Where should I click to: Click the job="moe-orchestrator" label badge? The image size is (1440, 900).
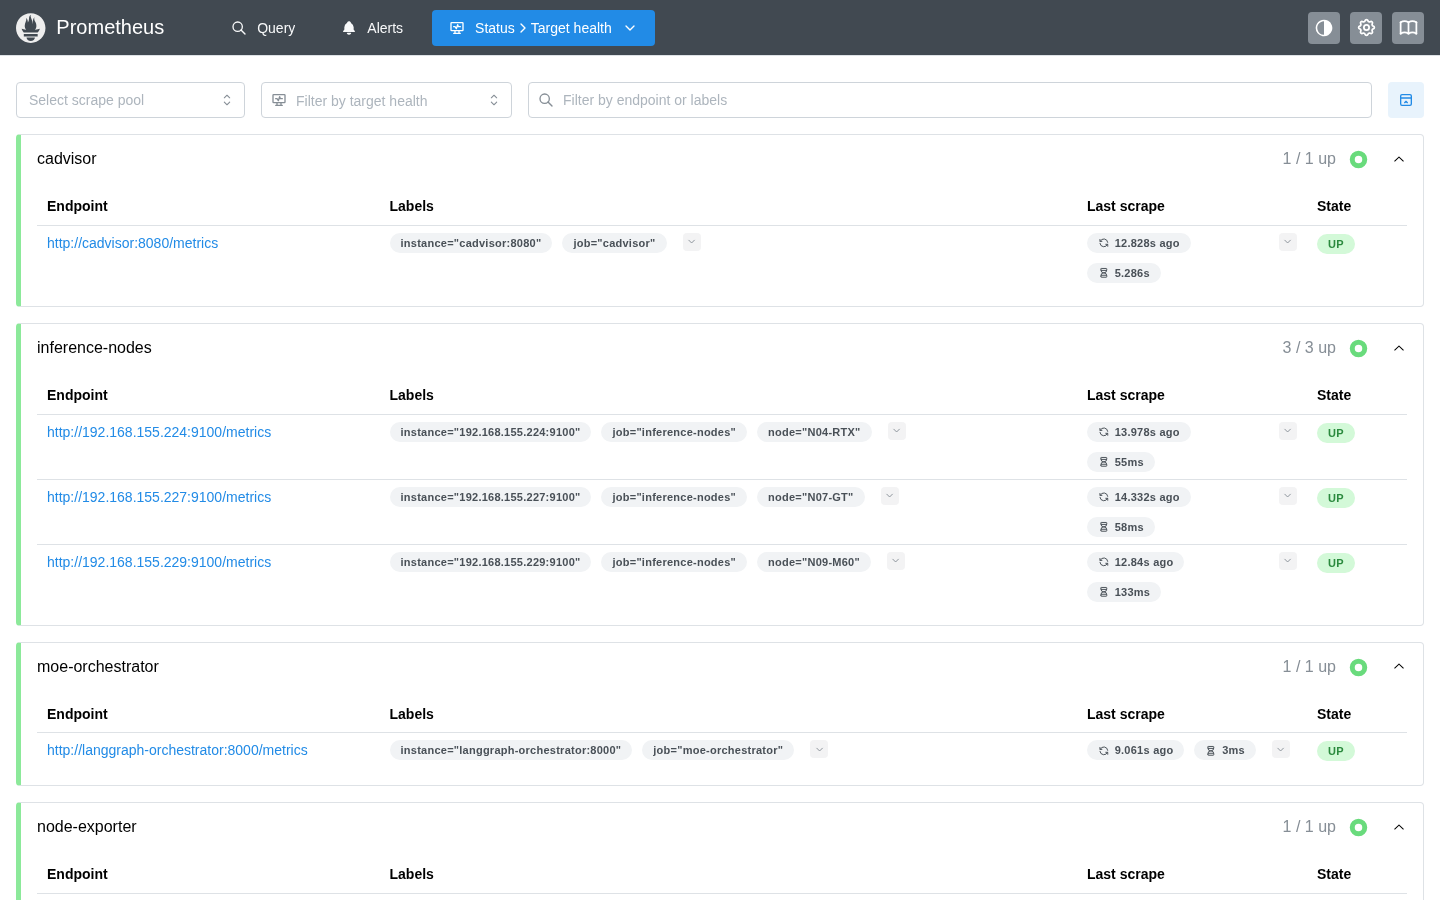tap(718, 750)
